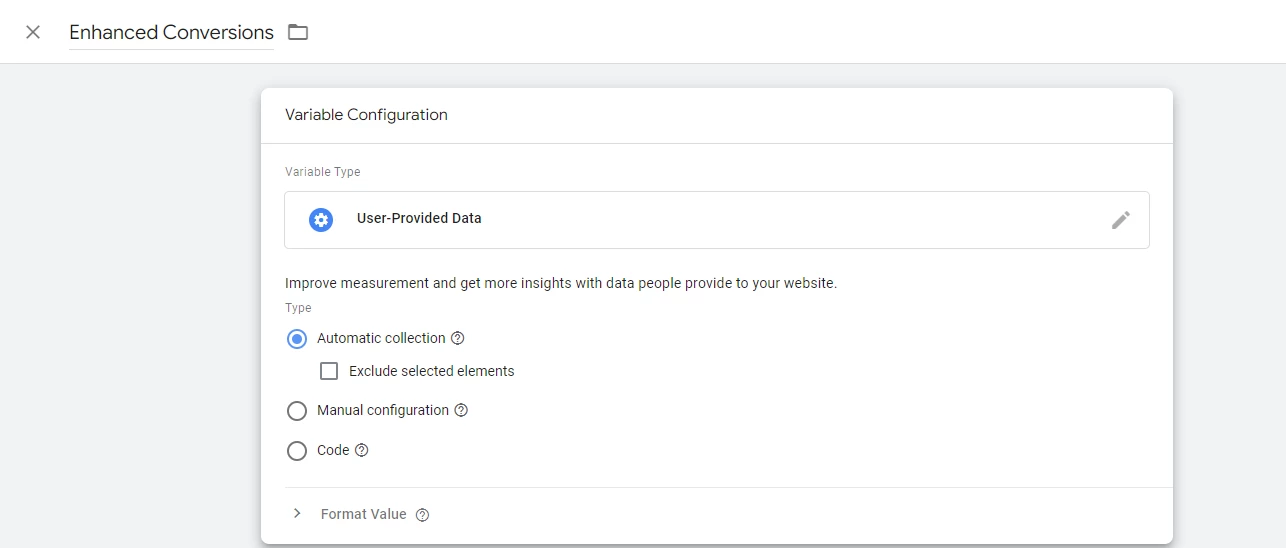Select the Code radio button

pyautogui.click(x=297, y=451)
